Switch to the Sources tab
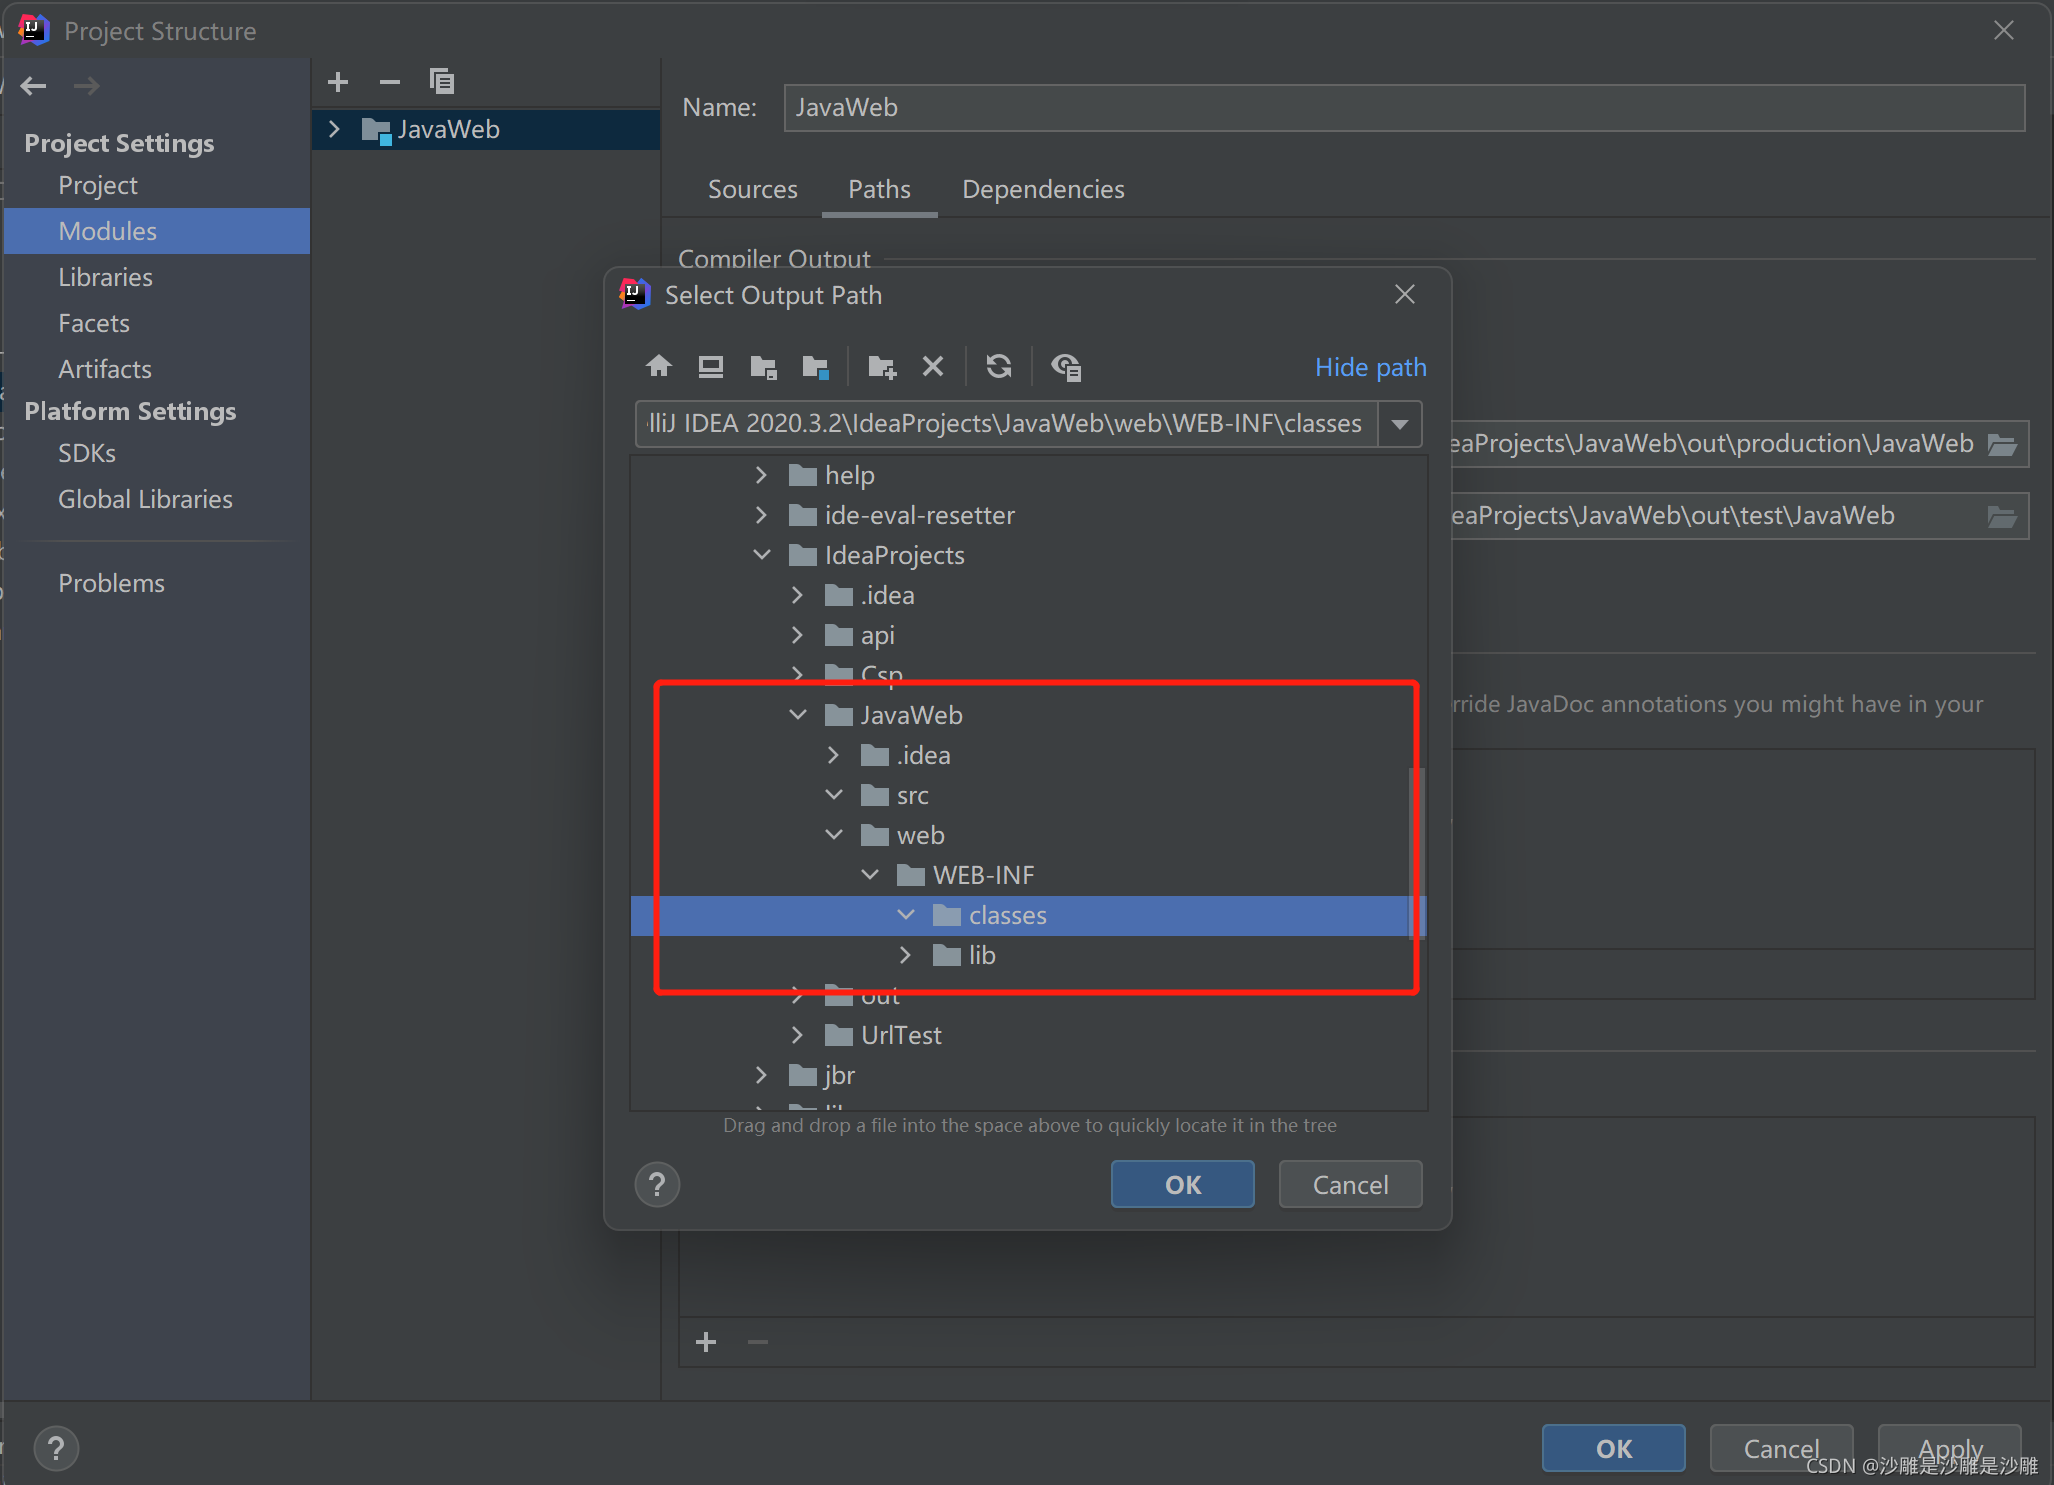 [752, 189]
